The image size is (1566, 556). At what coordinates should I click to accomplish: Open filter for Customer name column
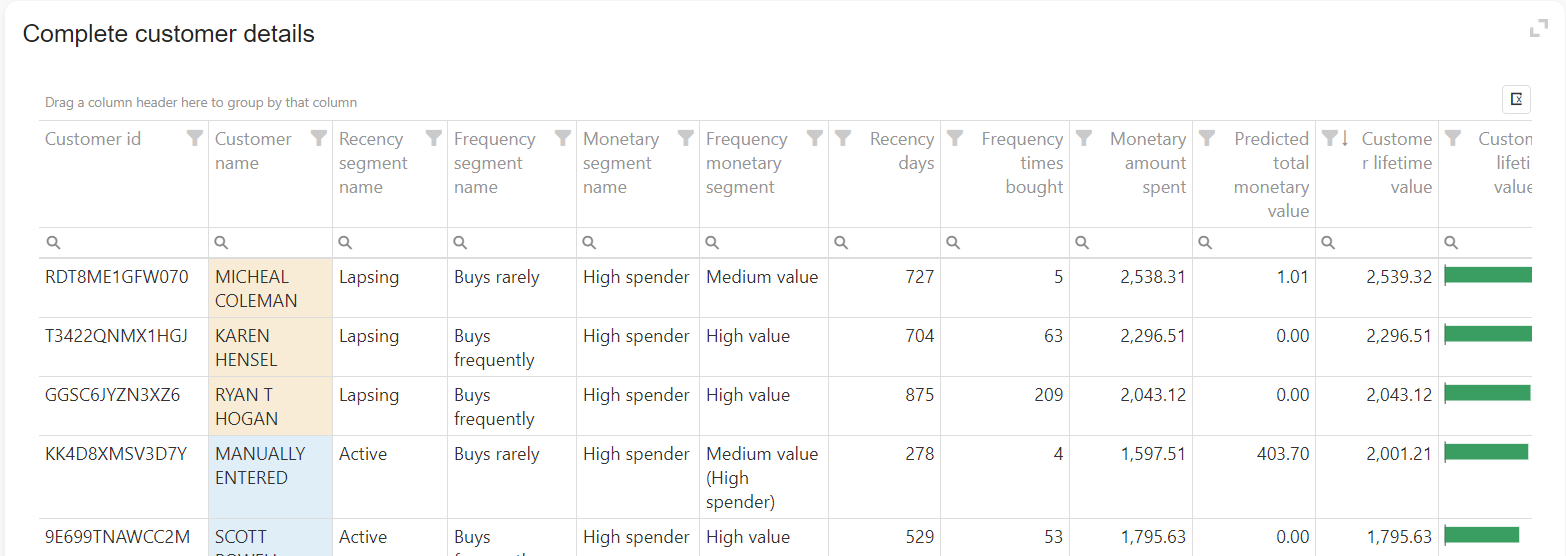[x=318, y=138]
